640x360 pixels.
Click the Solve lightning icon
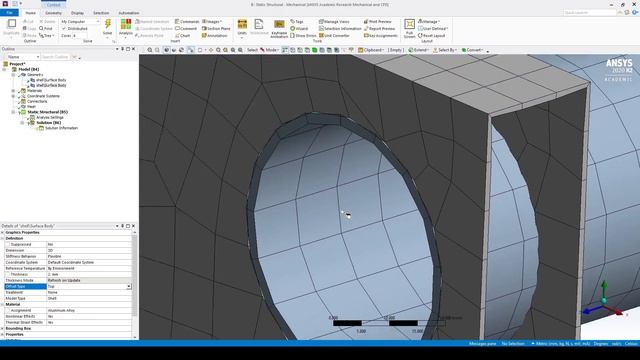click(108, 24)
